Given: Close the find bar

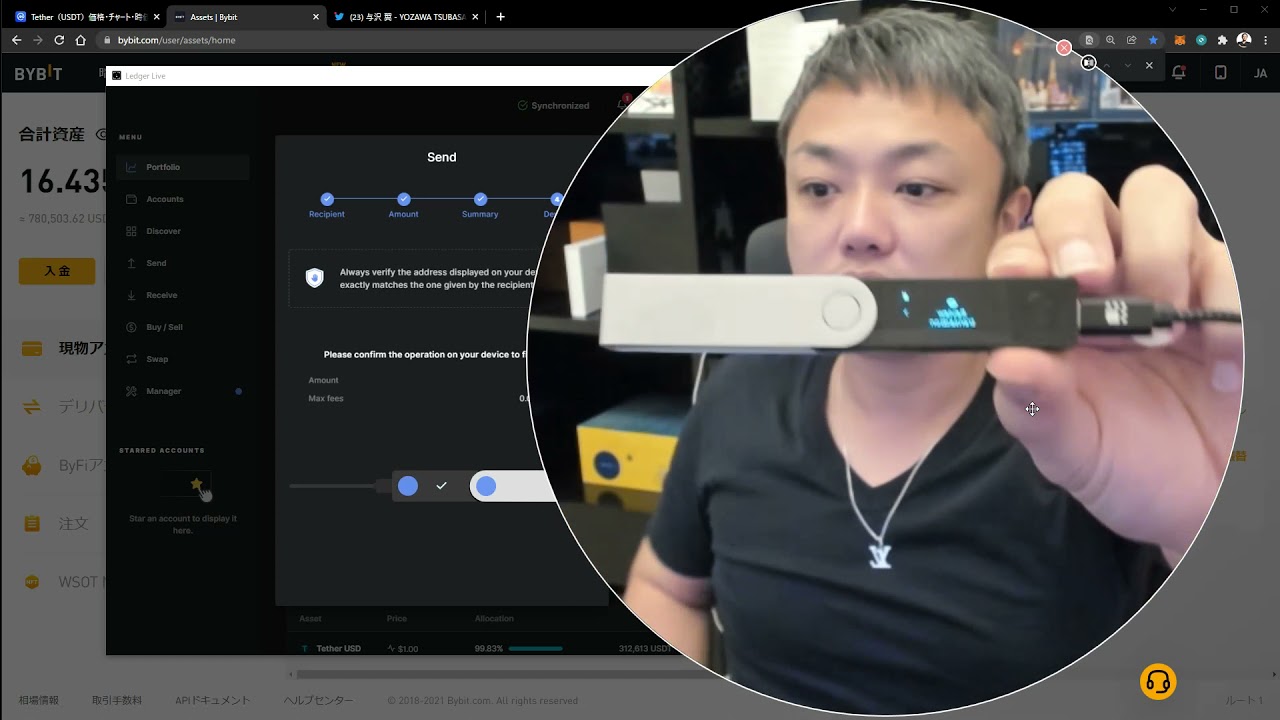Looking at the screenshot, I should tap(1149, 65).
